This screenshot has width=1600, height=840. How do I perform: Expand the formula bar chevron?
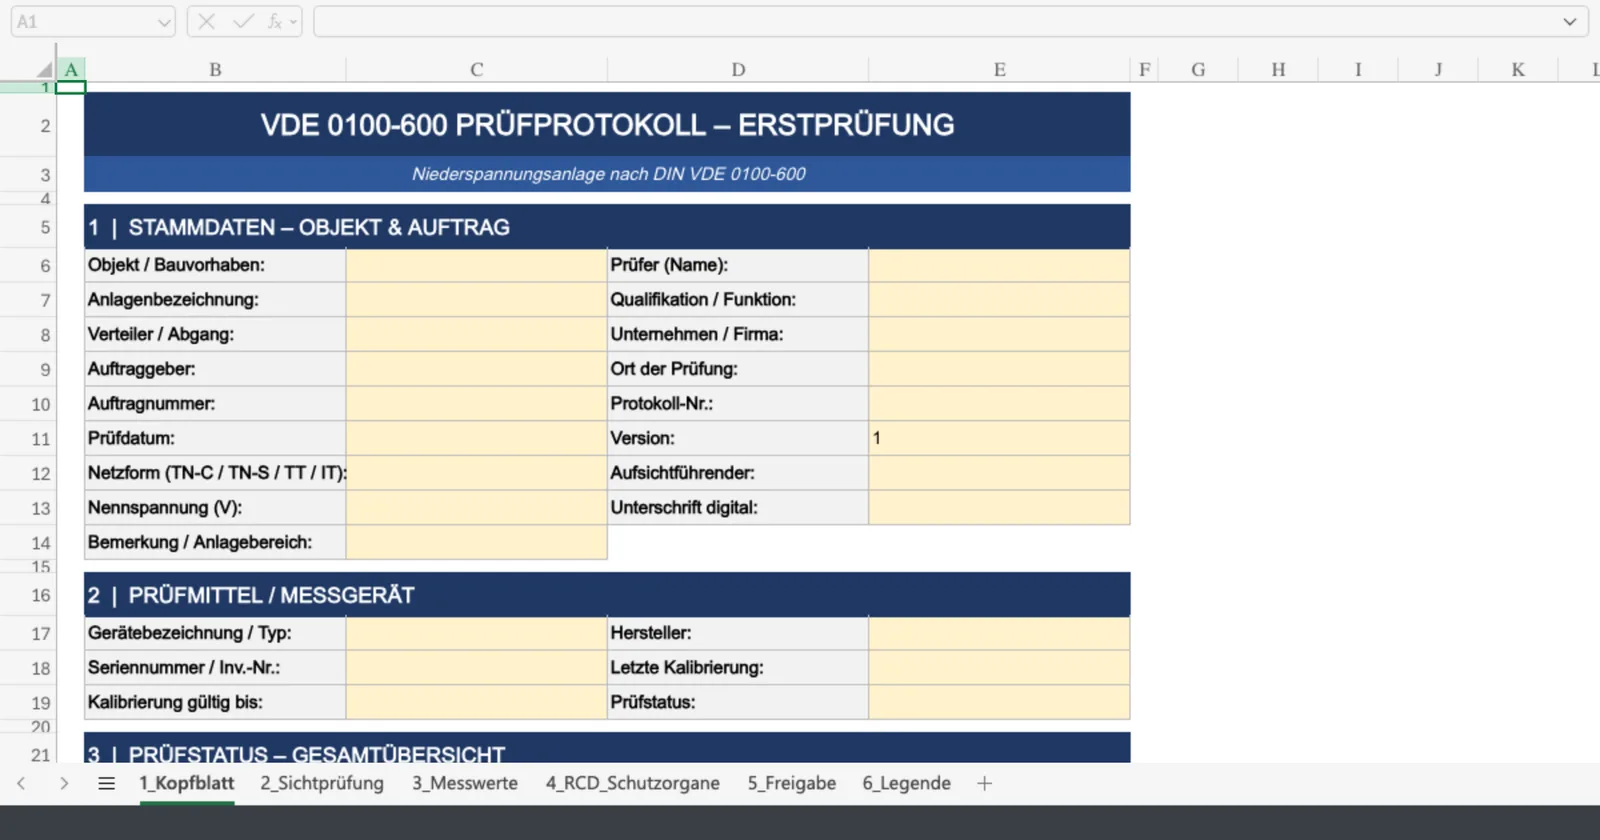1569,21
